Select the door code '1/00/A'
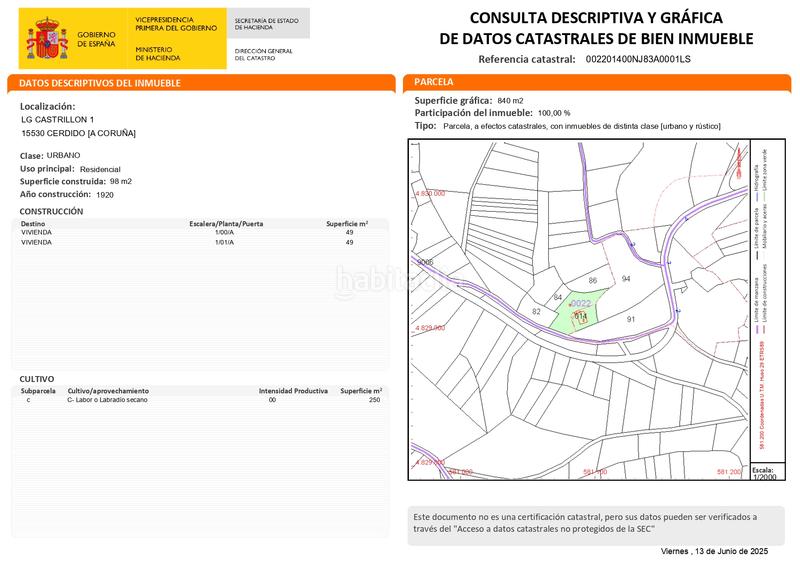The height and width of the screenshot is (565, 800). [224, 232]
